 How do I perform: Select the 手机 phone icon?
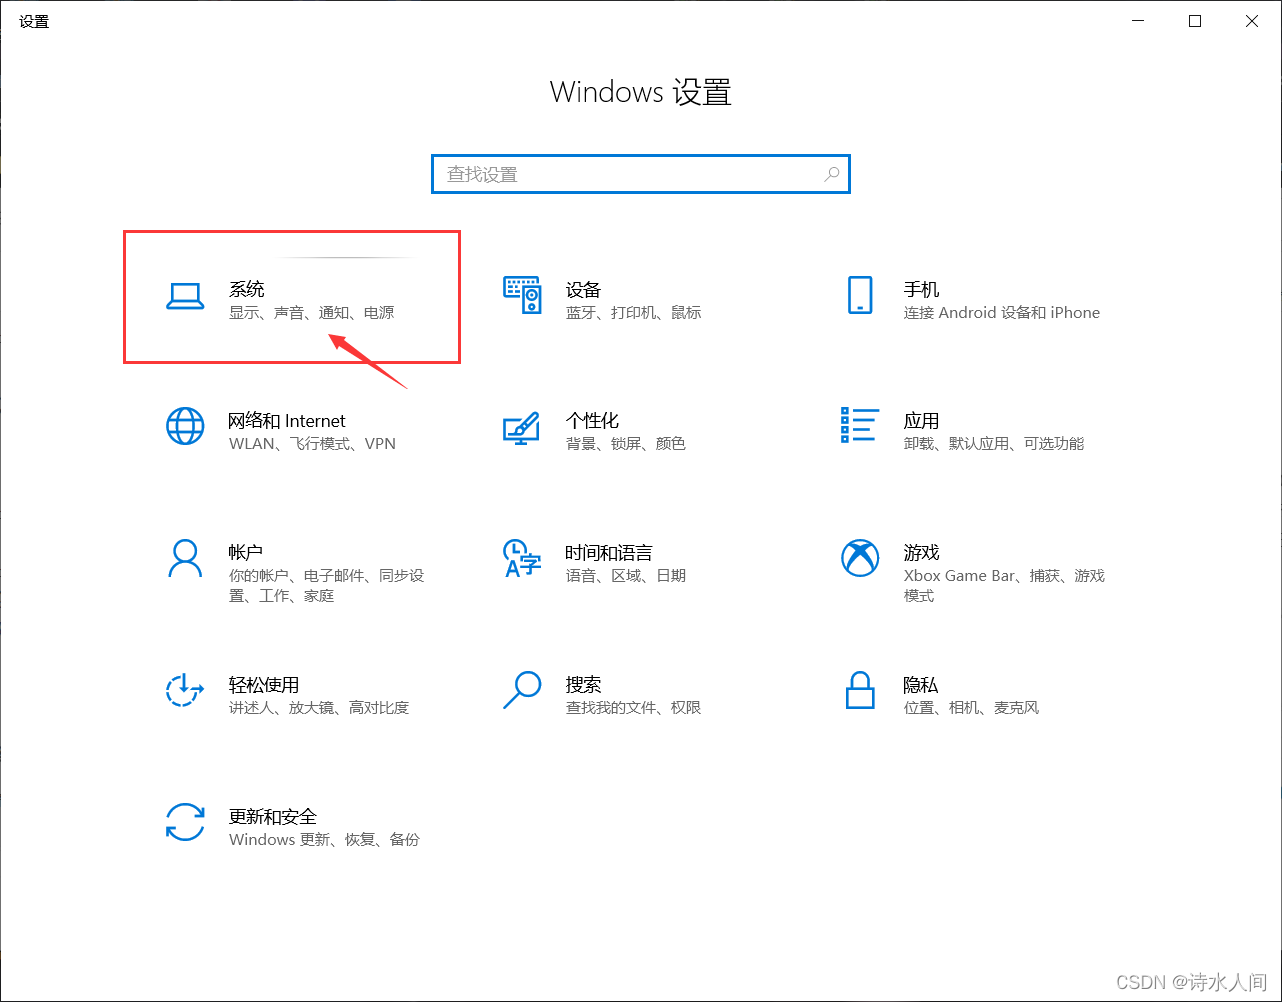(860, 296)
